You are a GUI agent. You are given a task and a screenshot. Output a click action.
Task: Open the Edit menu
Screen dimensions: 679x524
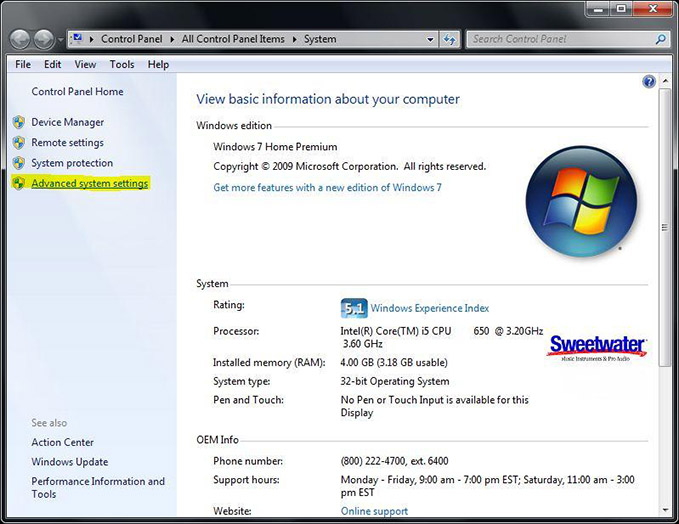pos(52,65)
